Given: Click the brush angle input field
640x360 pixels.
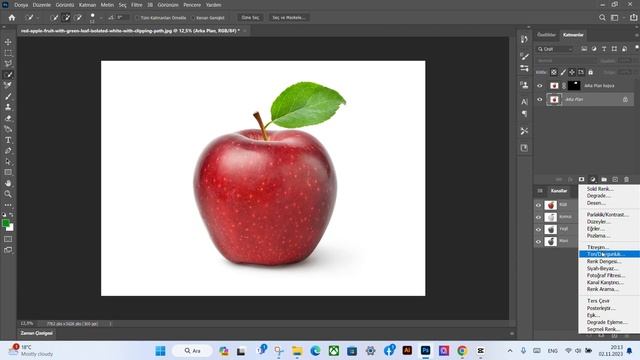Looking at the screenshot, I should 122,18.
